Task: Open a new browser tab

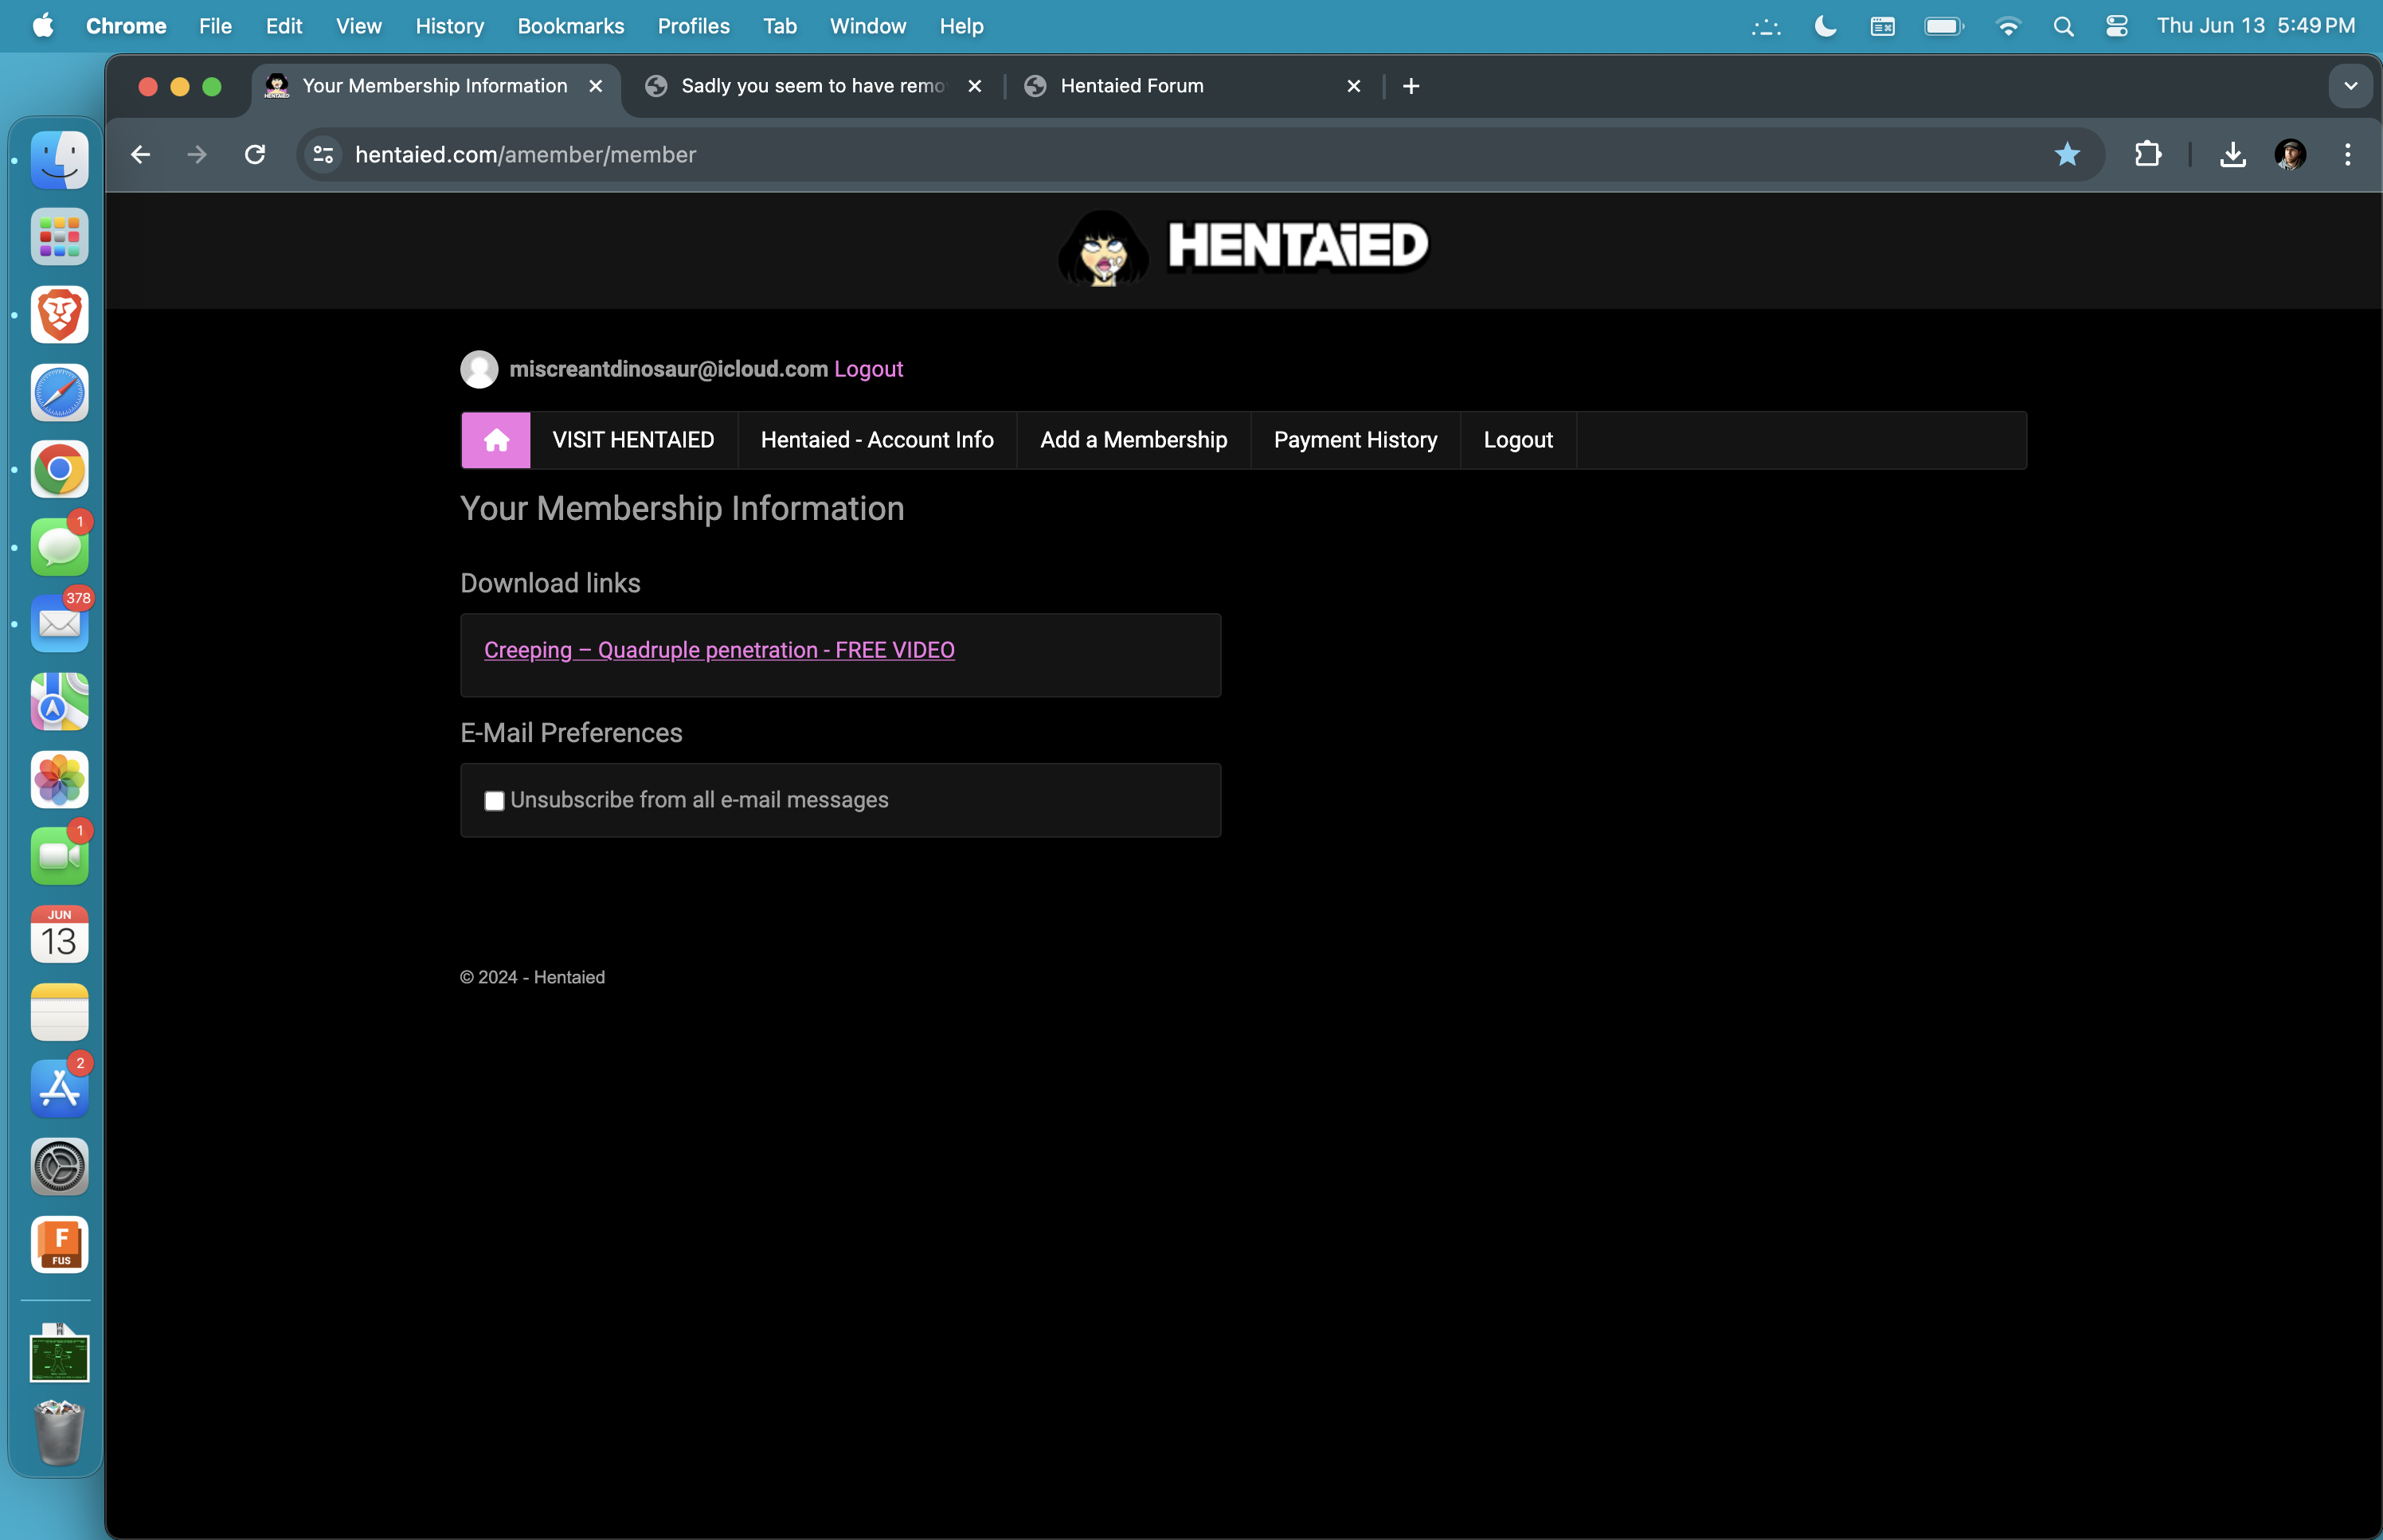Action: click(x=1411, y=86)
